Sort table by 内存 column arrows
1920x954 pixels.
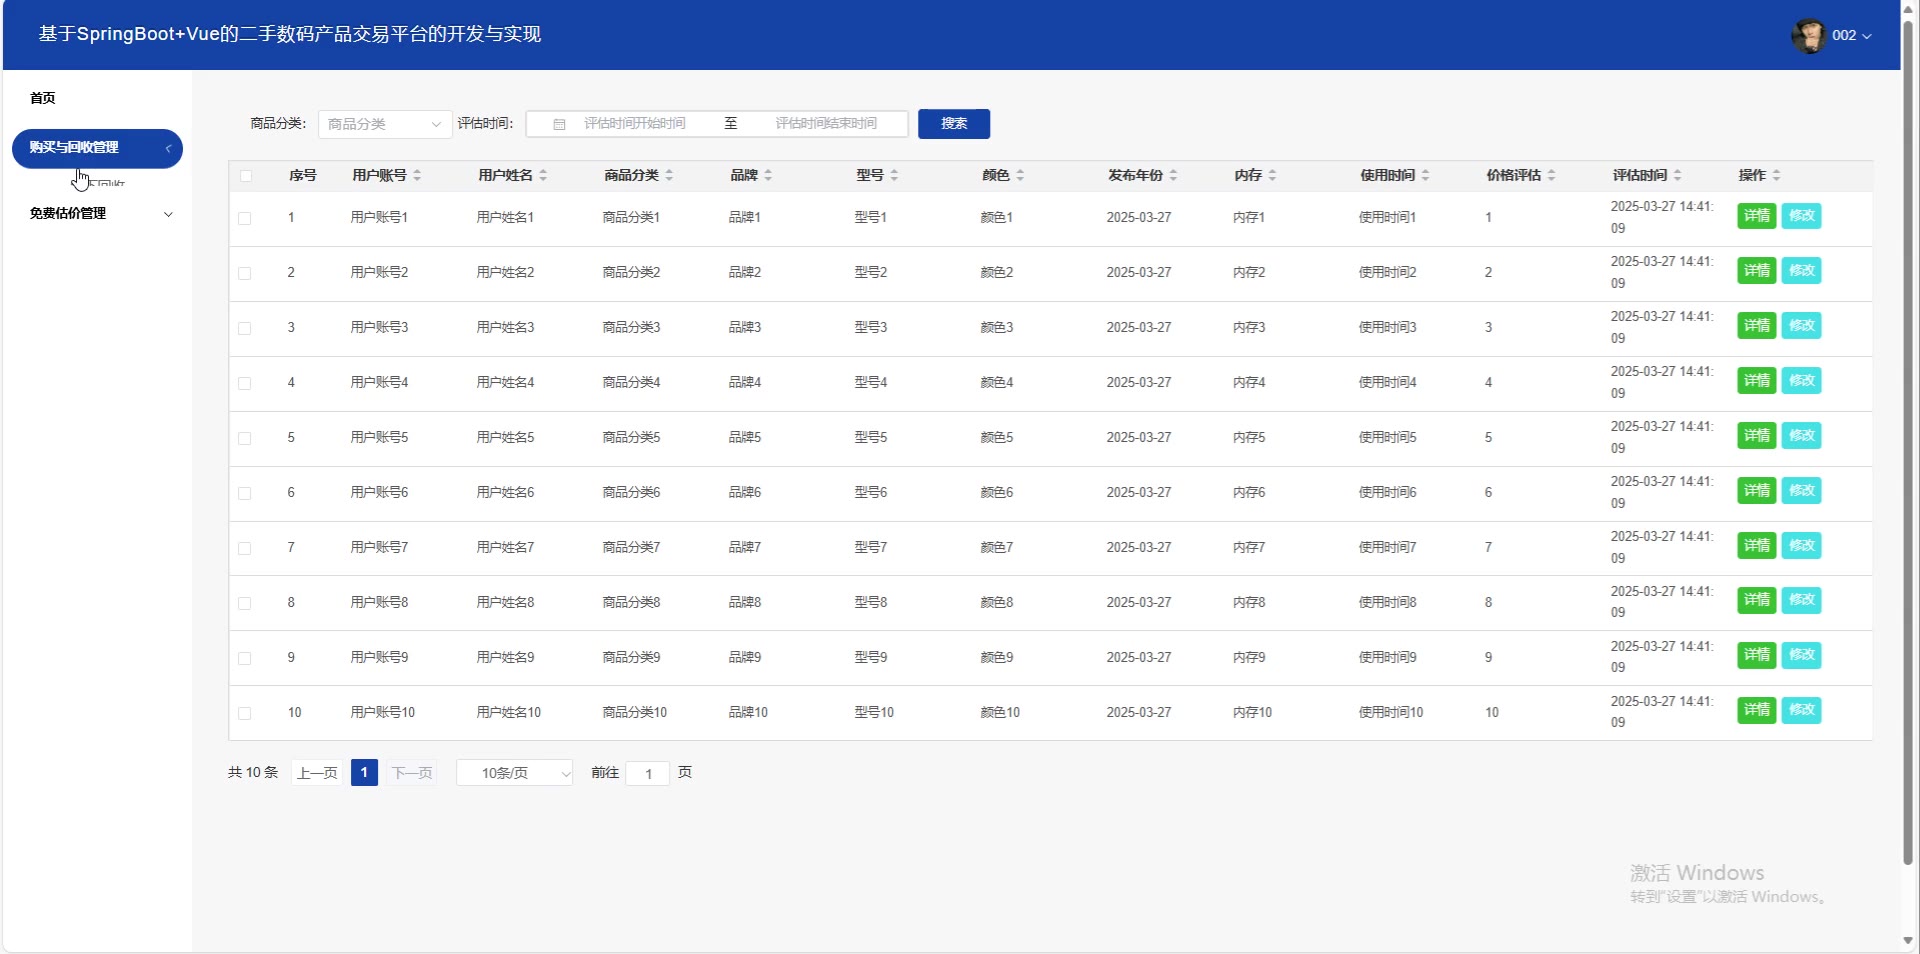coord(1272,175)
